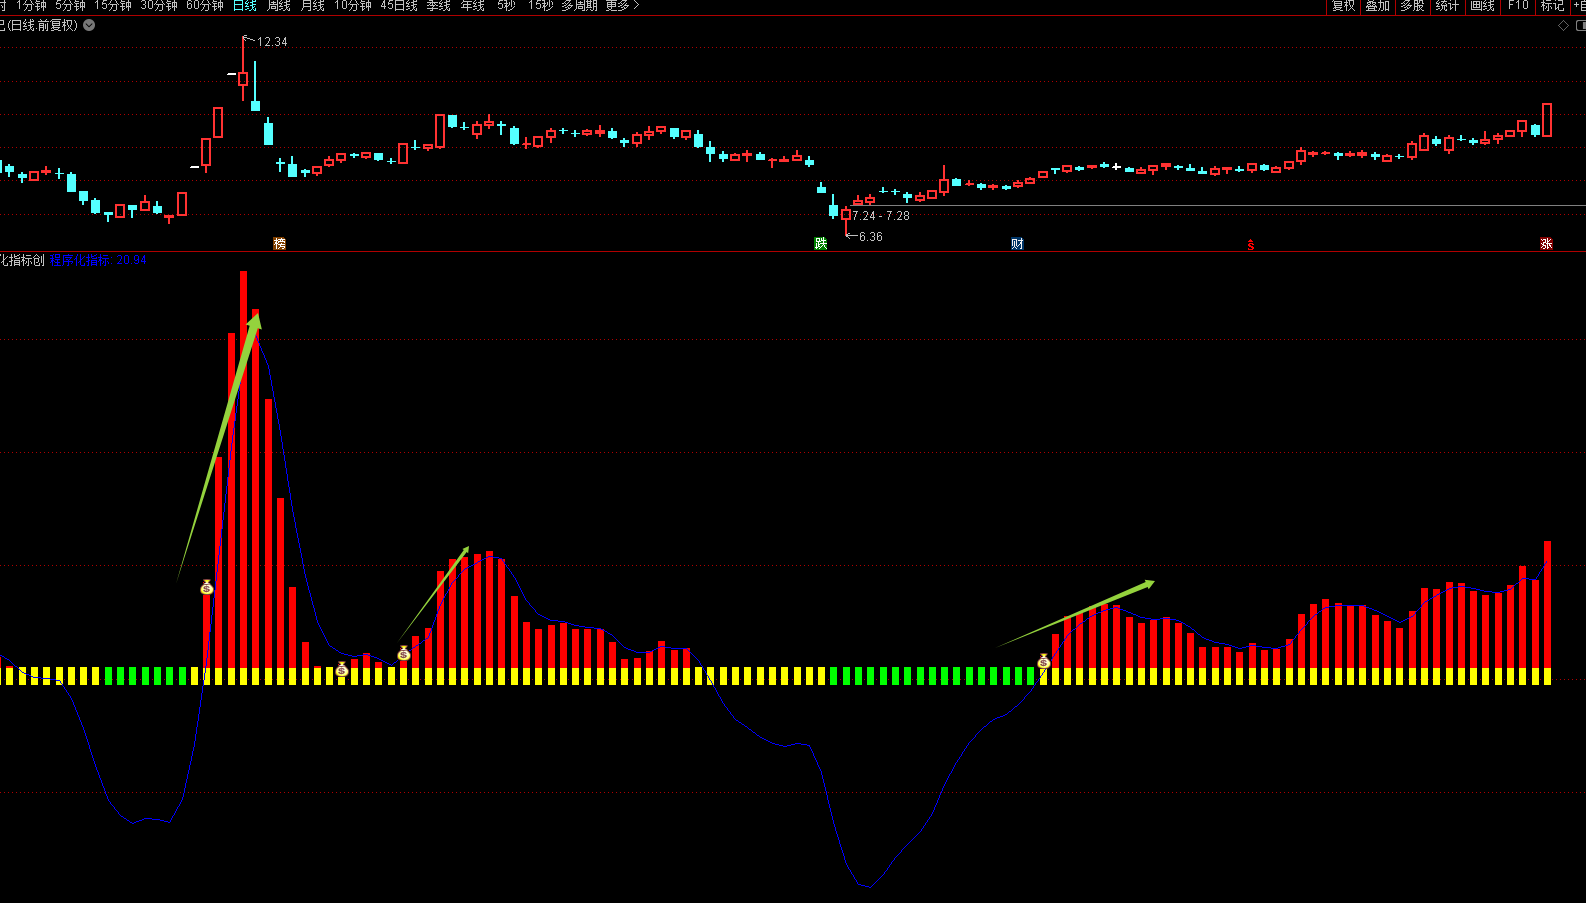The width and height of the screenshot is (1586, 903).
Task: Click the red dollar sign marker
Action: pos(1250,245)
